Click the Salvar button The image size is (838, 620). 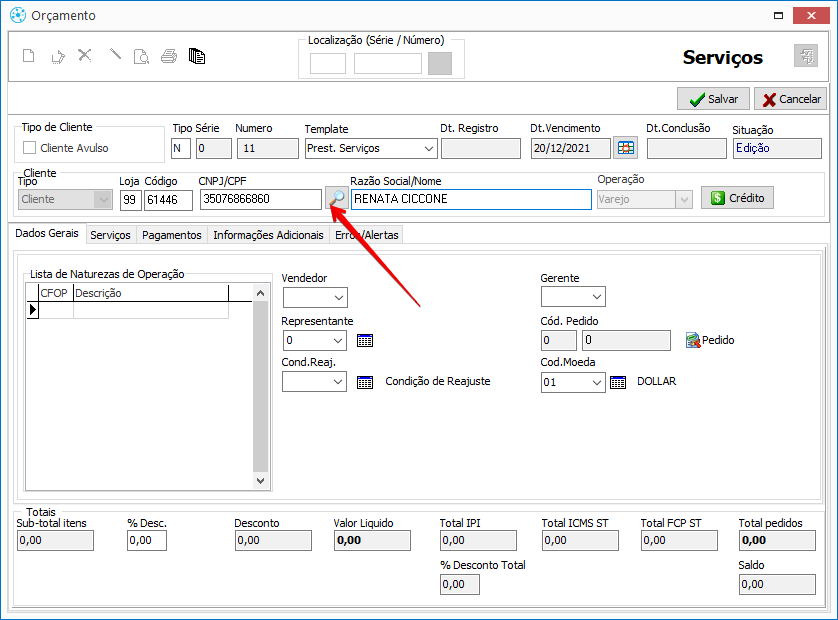[713, 99]
